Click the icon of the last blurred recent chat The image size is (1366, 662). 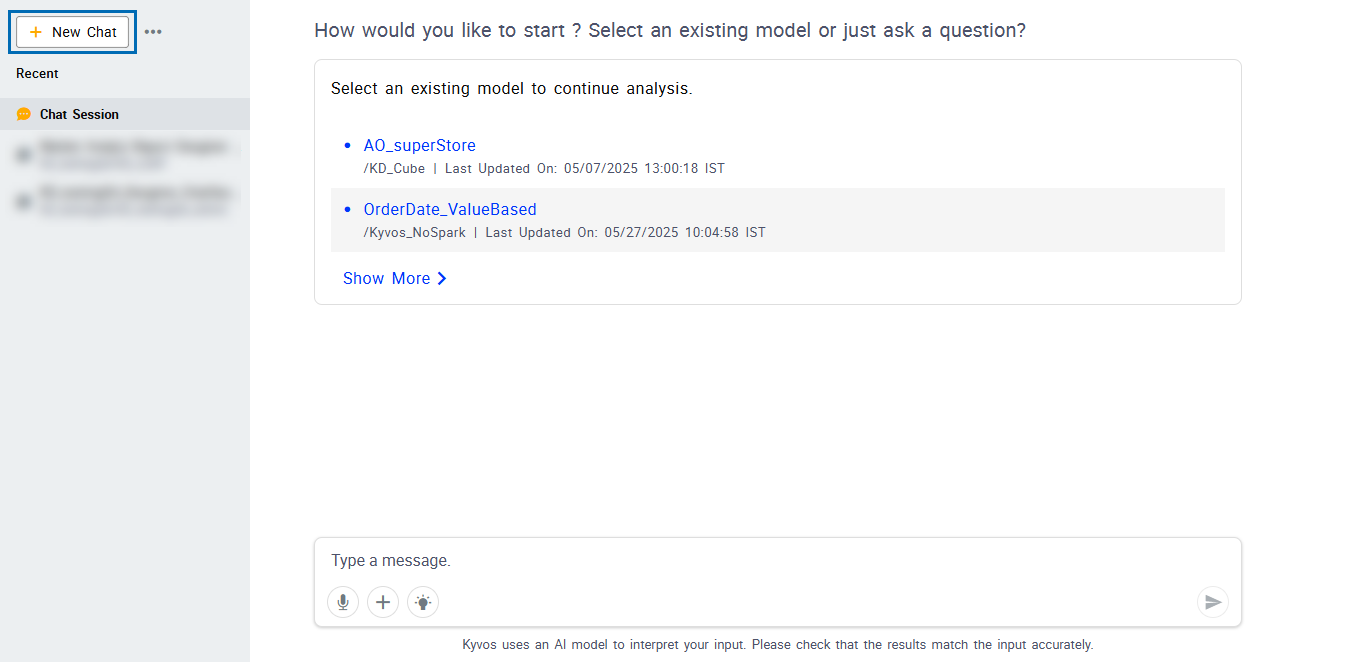23,201
